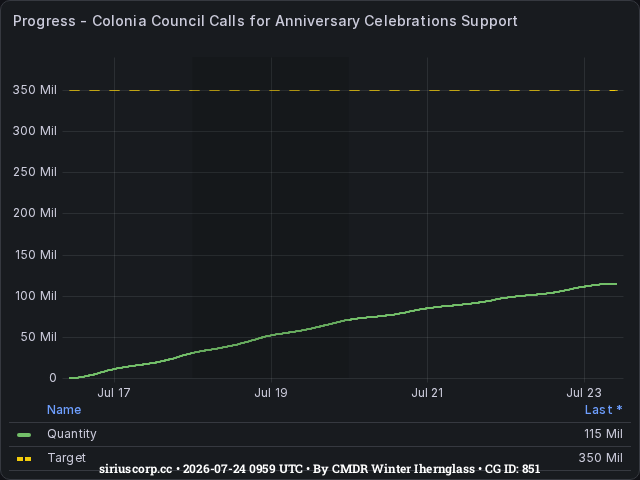Click the 115 Mil value for Quantity
Screen dimensions: 640x480
point(603,434)
